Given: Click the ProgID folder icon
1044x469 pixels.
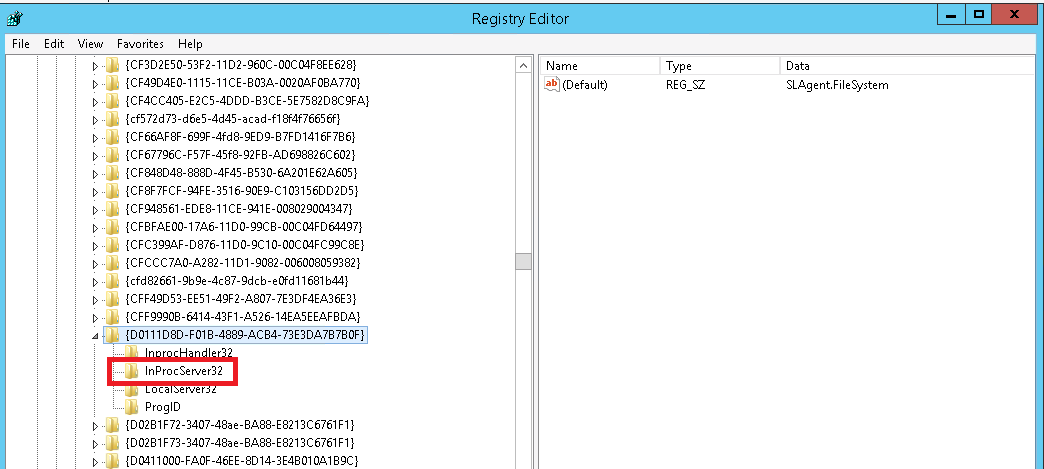Looking at the screenshot, I should [x=133, y=407].
